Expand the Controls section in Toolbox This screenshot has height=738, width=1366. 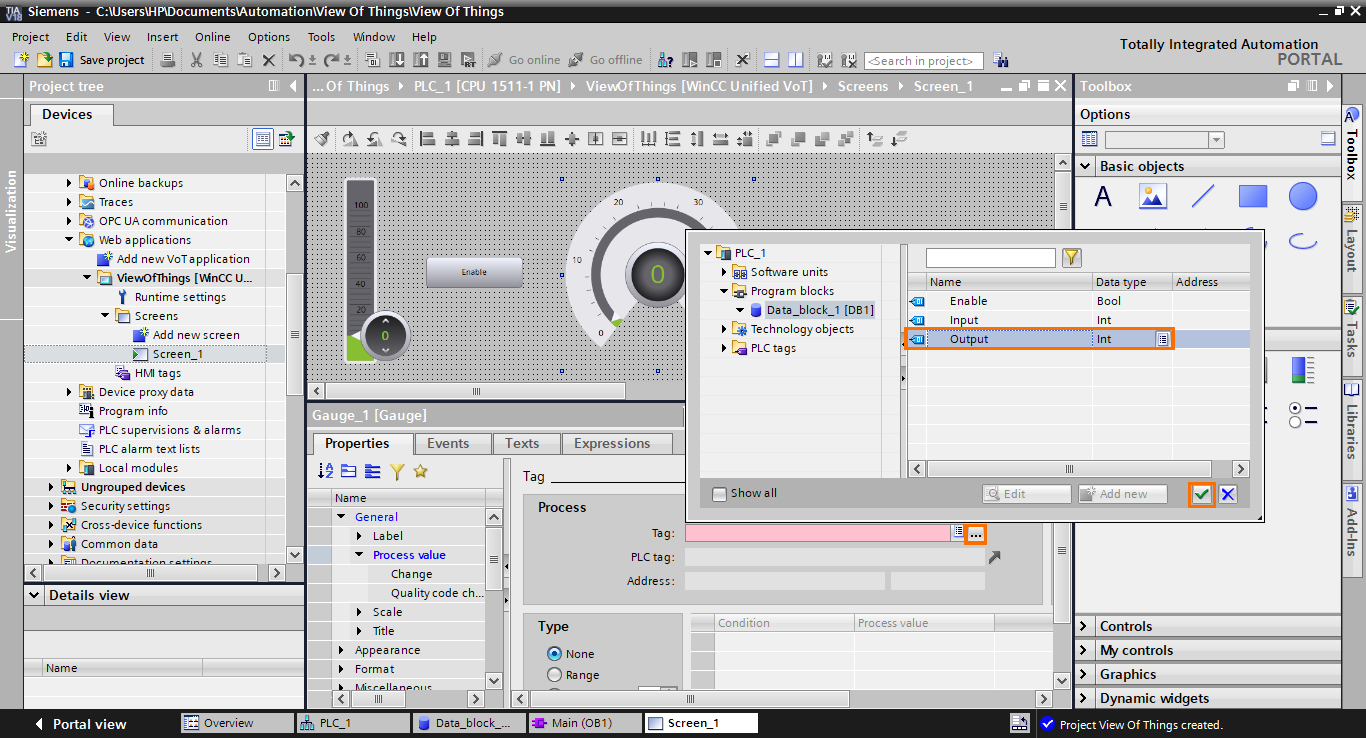(1084, 626)
